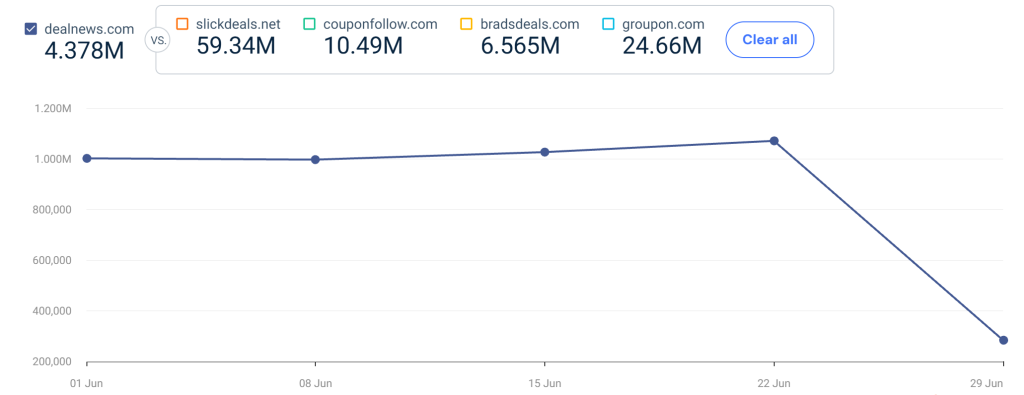Click the 600,000 axis label
Screen dimensions: 1024x395
pos(52,261)
